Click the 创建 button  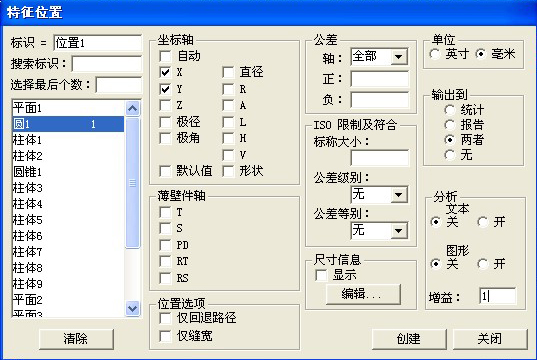point(409,339)
